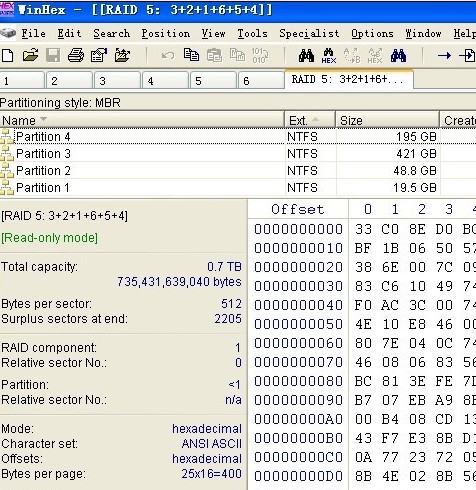Image resolution: width=476 pixels, height=490 pixels.
Task: Click the Write clipboard toolbar icon
Action: pos(237,55)
